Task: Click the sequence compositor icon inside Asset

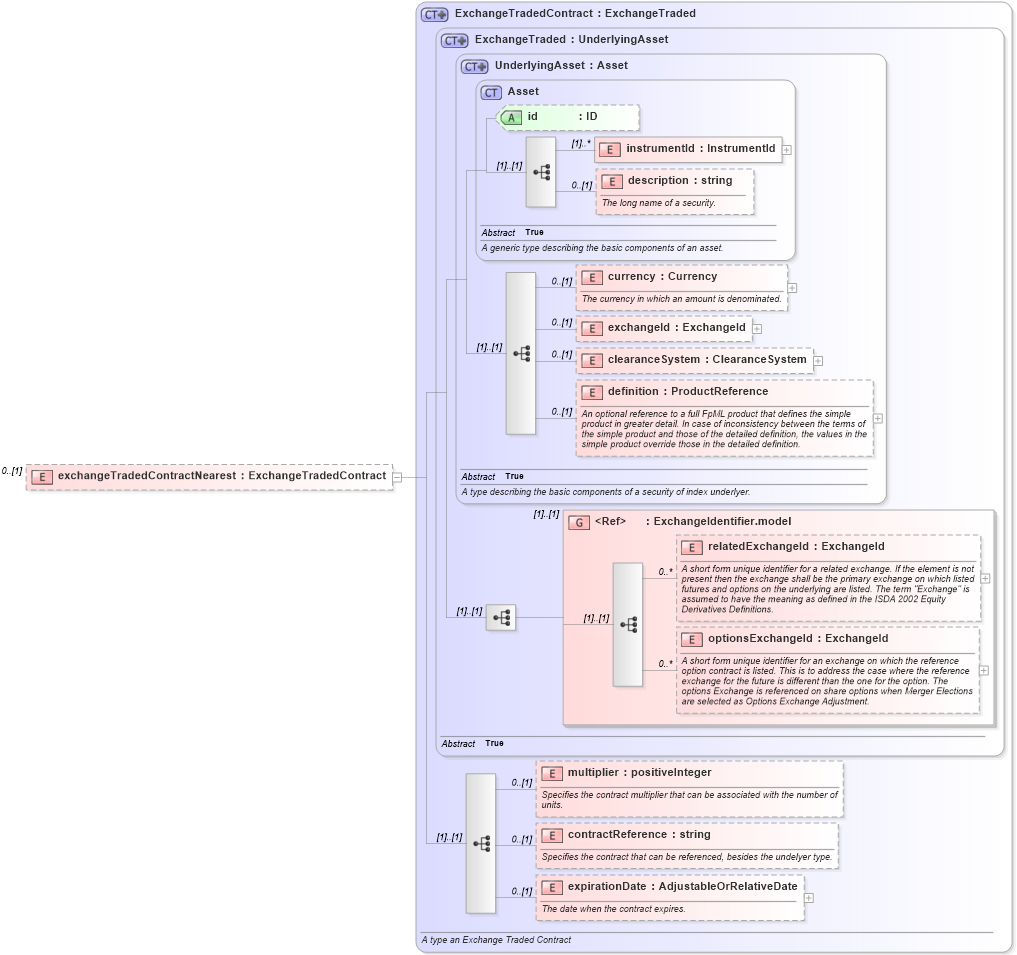Action: (x=541, y=172)
